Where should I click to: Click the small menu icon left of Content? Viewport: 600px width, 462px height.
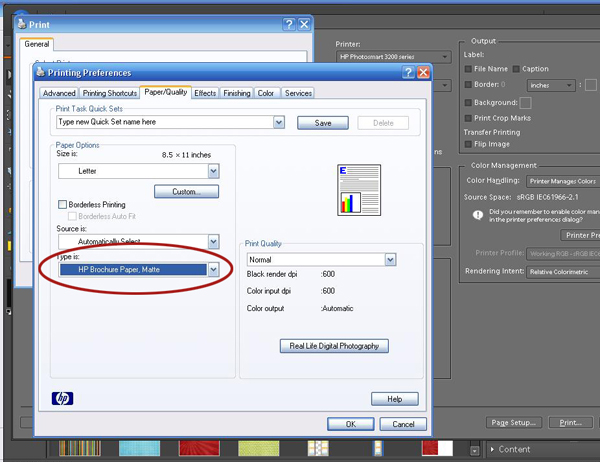click(x=474, y=451)
